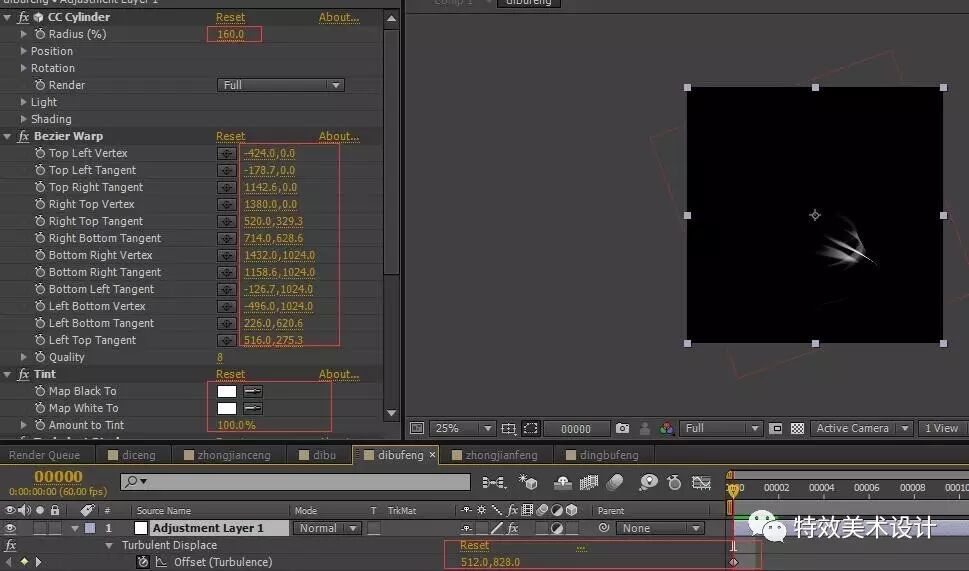
Task: Toggle Preserve Transparency box for Adjustment Layer 1
Action: (373, 528)
